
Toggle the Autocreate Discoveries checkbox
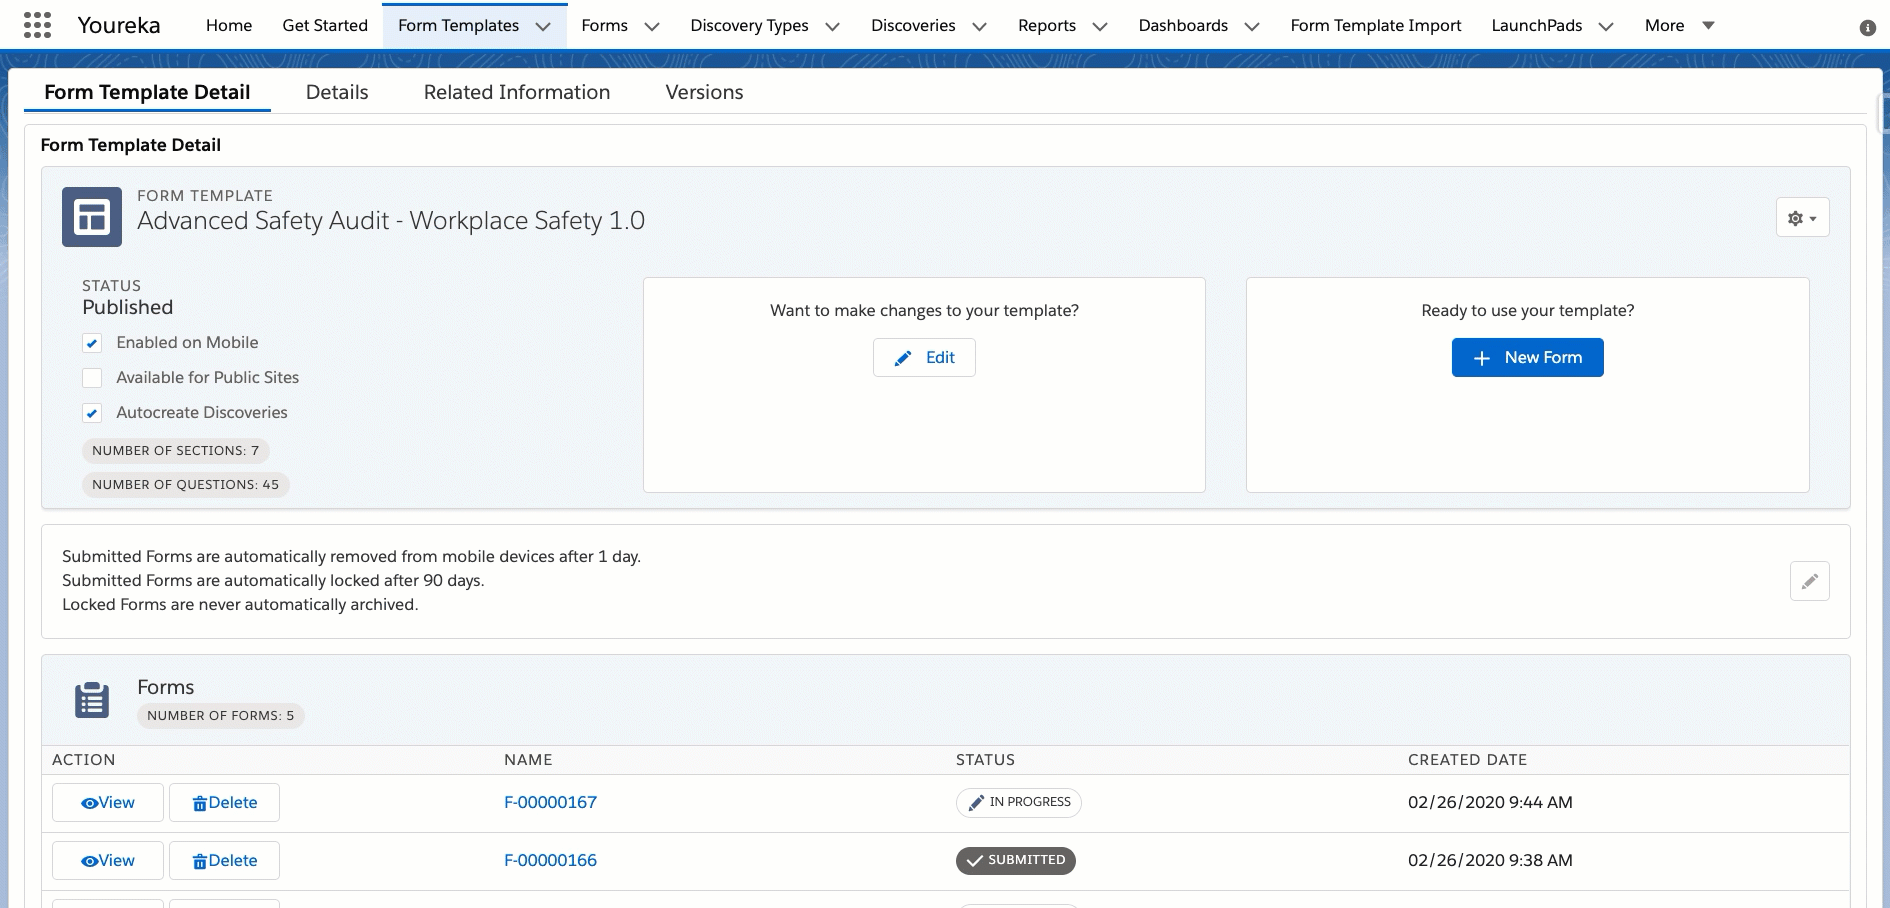[92, 413]
